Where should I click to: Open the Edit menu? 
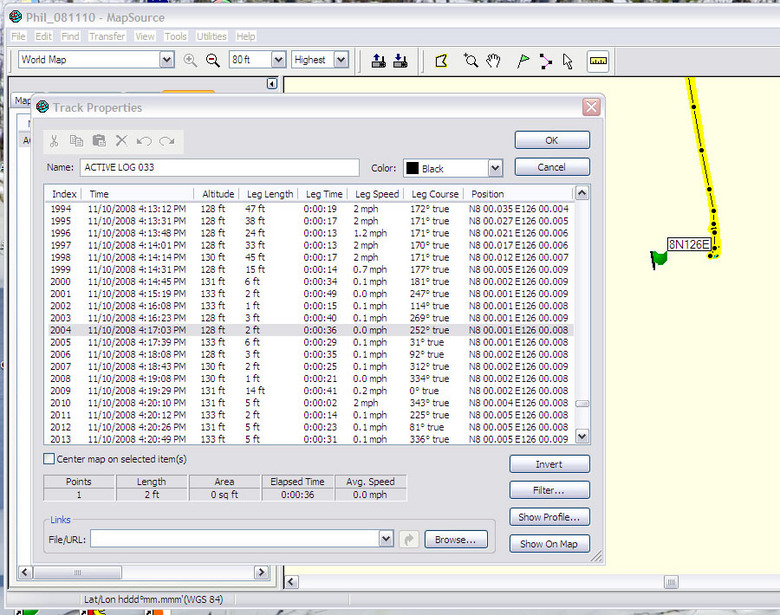43,36
